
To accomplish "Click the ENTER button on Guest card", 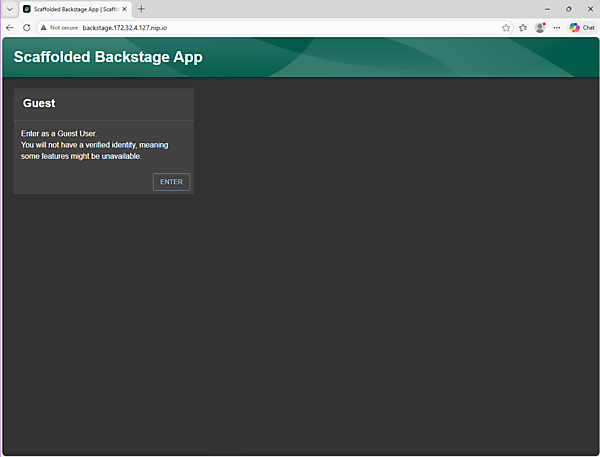I will tap(171, 182).
